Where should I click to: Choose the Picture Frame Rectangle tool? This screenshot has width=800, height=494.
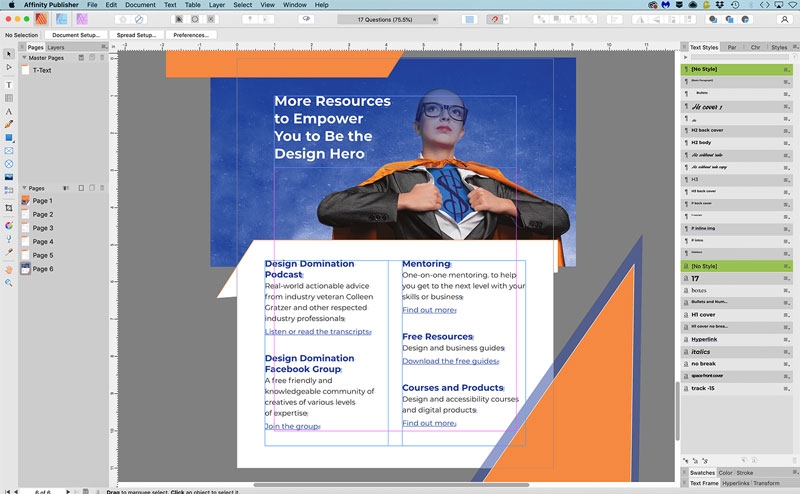[9, 151]
